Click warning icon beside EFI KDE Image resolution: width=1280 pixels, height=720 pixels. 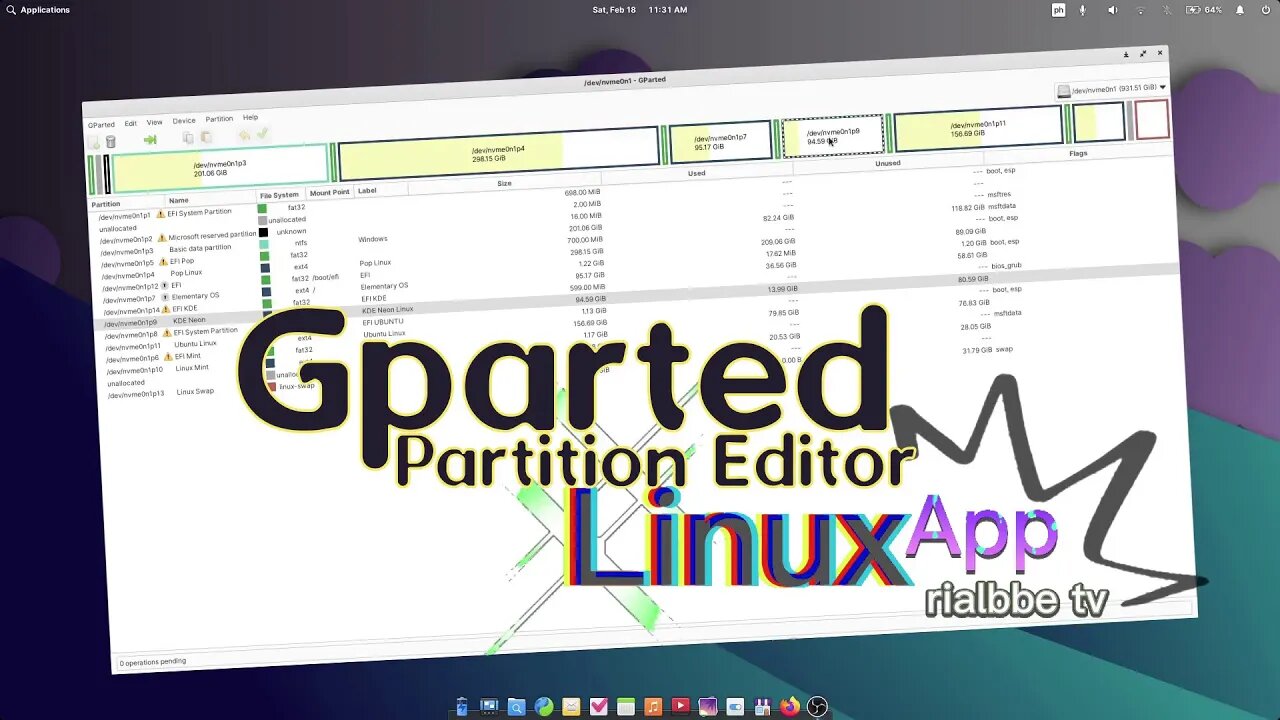pyautogui.click(x=166, y=310)
